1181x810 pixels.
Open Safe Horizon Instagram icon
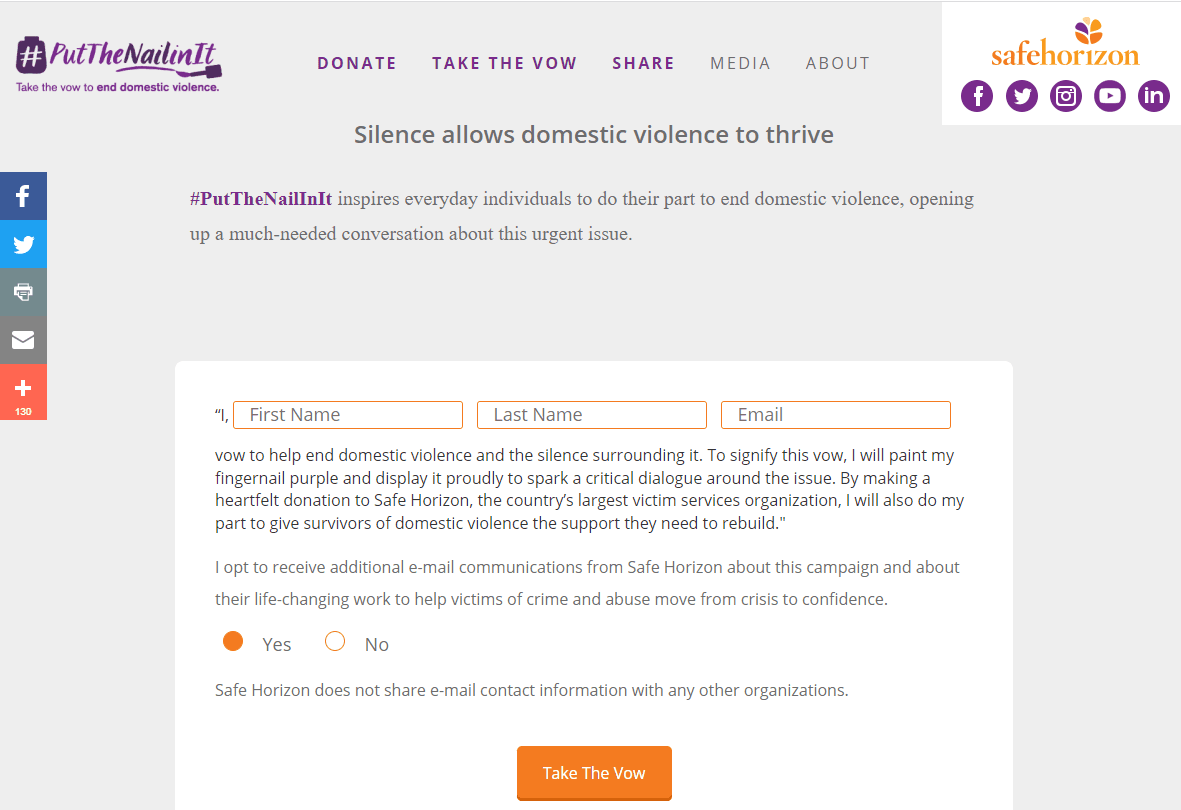(1066, 96)
